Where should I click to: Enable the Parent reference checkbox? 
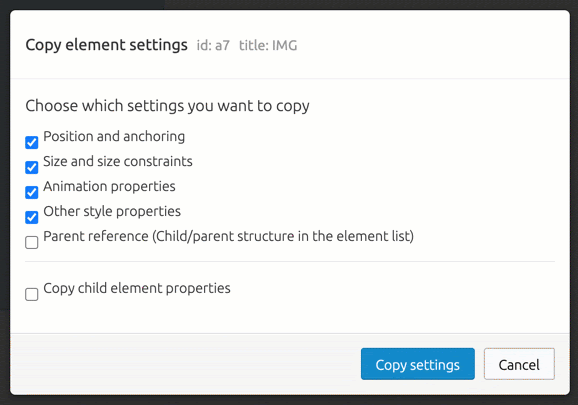click(x=32, y=242)
